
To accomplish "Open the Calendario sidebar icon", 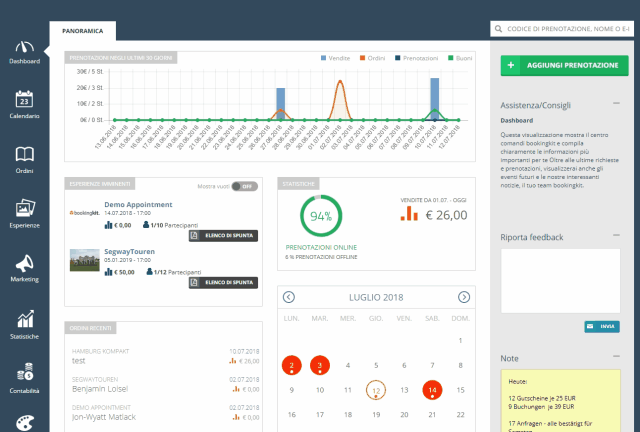I will (24, 99).
